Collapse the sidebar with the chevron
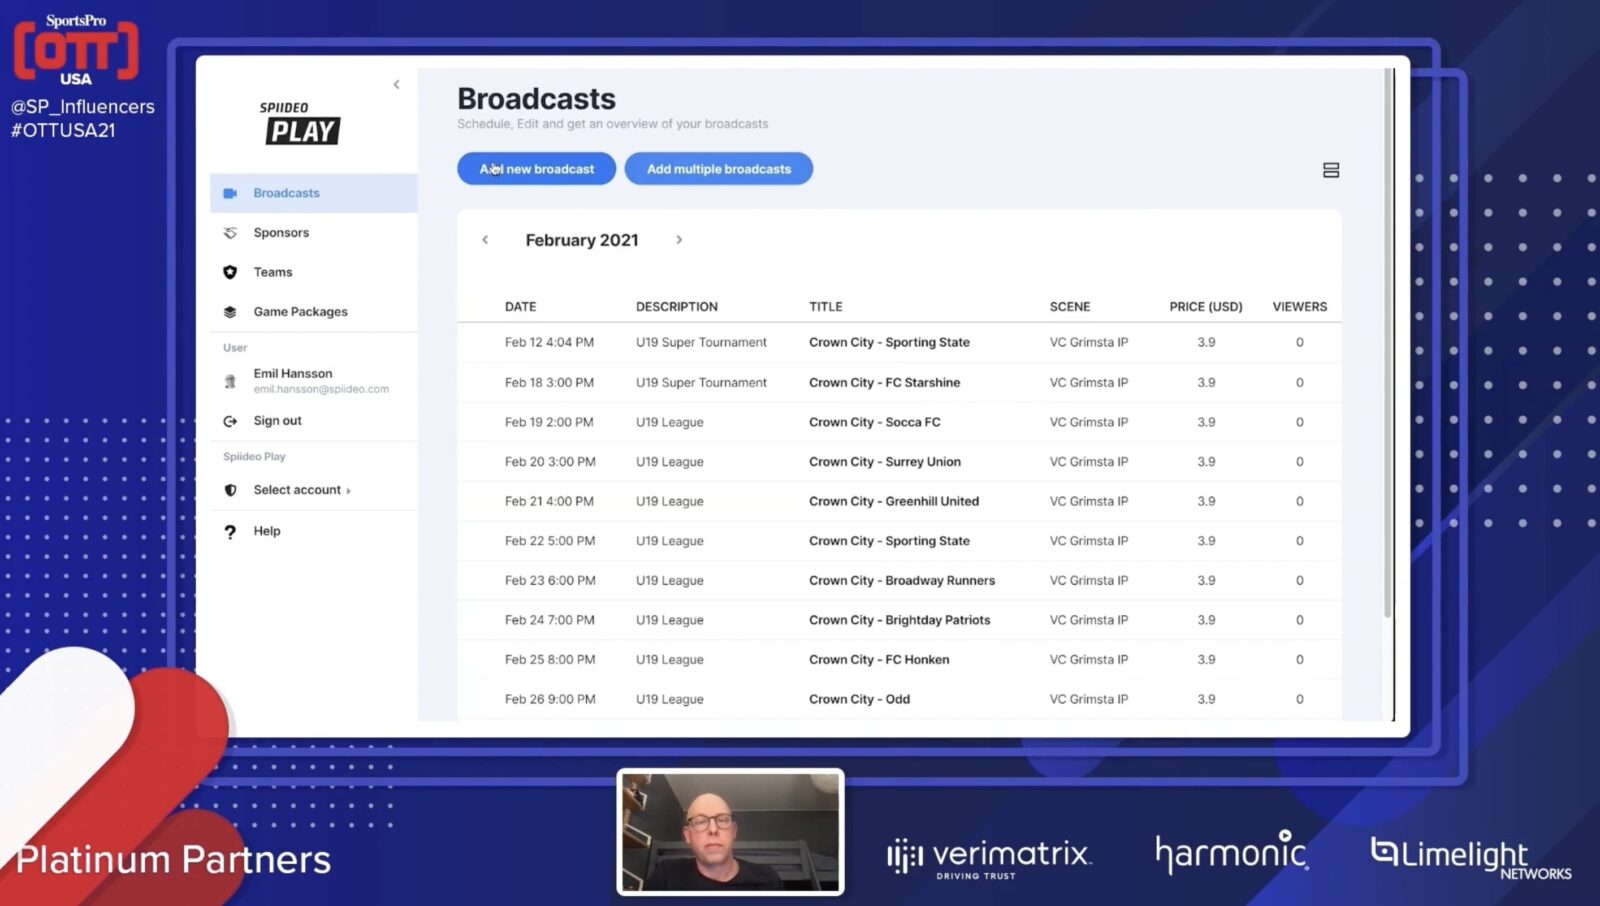The width and height of the screenshot is (1600, 906). coord(396,85)
